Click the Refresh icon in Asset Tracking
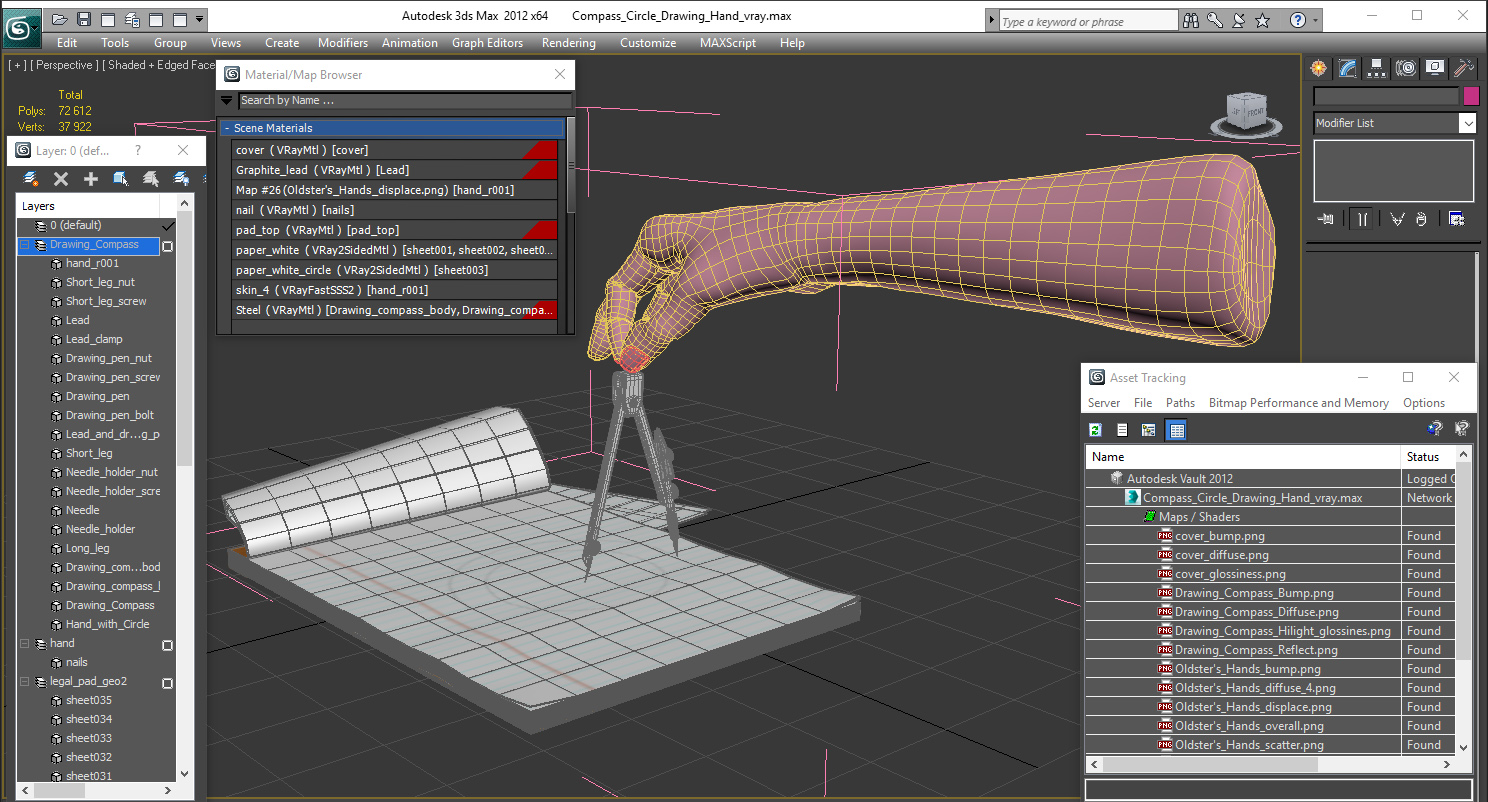The height and width of the screenshot is (802, 1488). (1096, 430)
